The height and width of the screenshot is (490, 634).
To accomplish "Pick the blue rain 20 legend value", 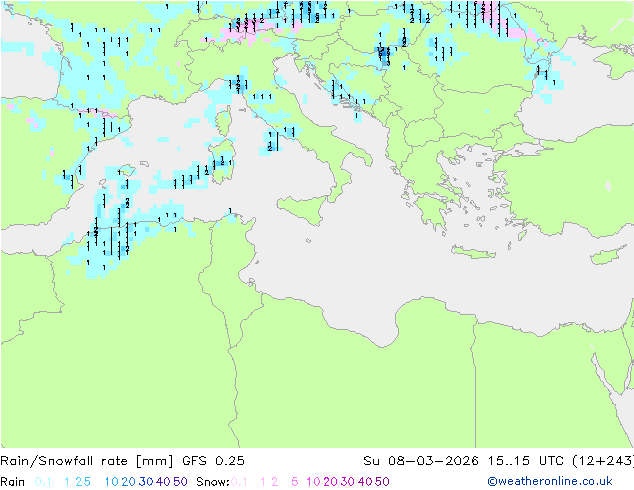I will point(129,482).
